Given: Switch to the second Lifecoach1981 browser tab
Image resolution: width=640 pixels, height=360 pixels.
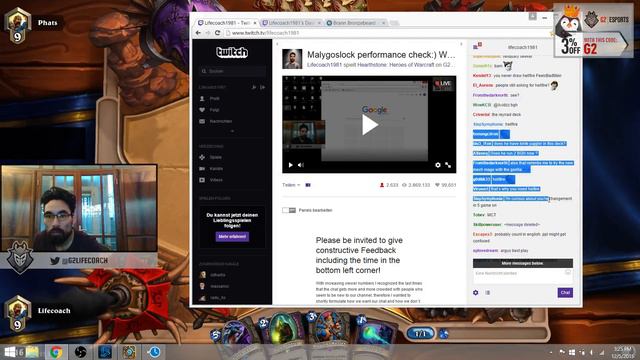Looking at the screenshot, I should click(291, 23).
